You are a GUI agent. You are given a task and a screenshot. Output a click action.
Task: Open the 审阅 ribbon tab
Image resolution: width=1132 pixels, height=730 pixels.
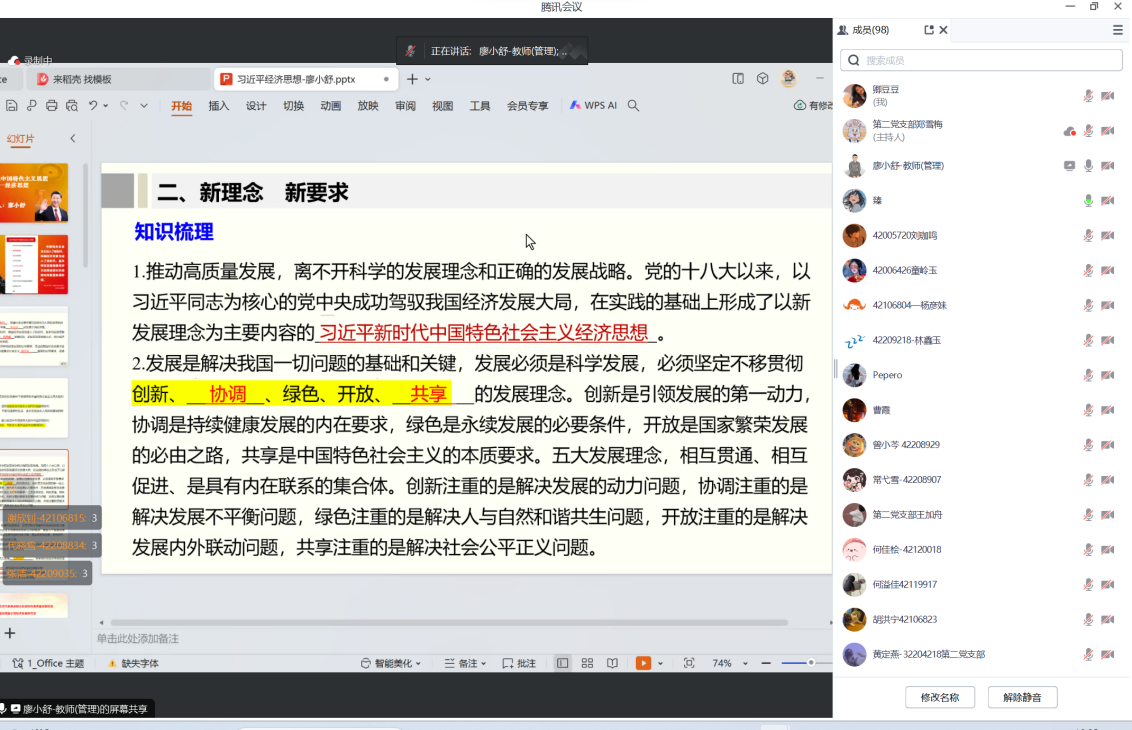(405, 105)
